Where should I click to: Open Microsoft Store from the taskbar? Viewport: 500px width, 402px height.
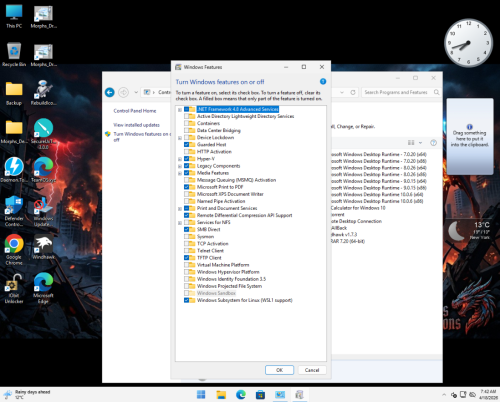(x=260, y=395)
